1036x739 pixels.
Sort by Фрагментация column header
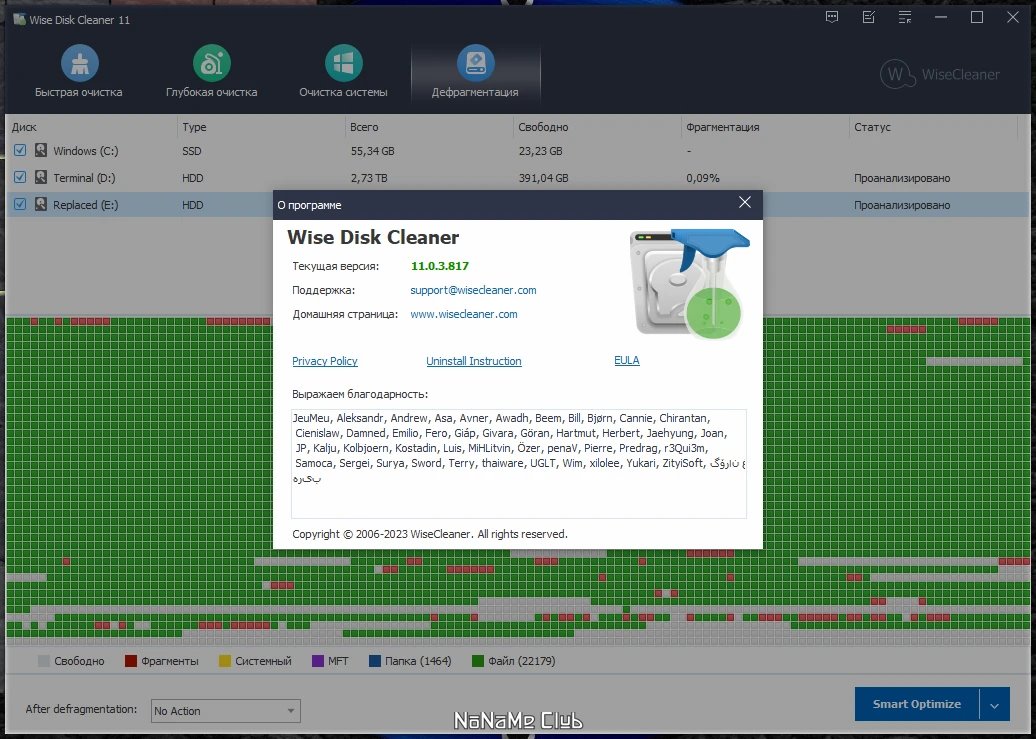point(722,127)
